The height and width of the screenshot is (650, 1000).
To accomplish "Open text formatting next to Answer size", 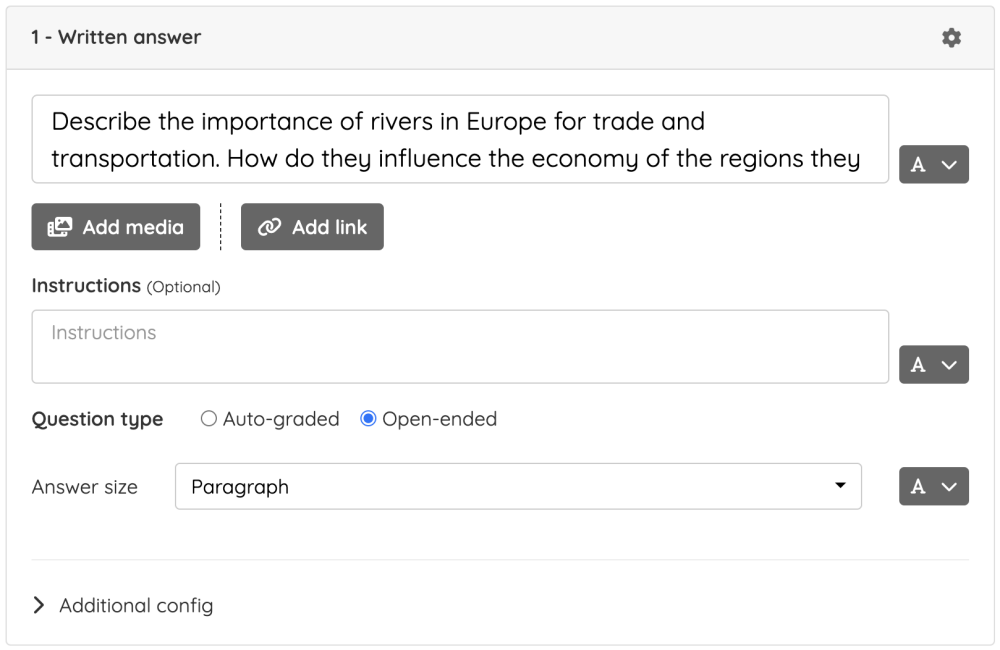I will click(x=933, y=486).
